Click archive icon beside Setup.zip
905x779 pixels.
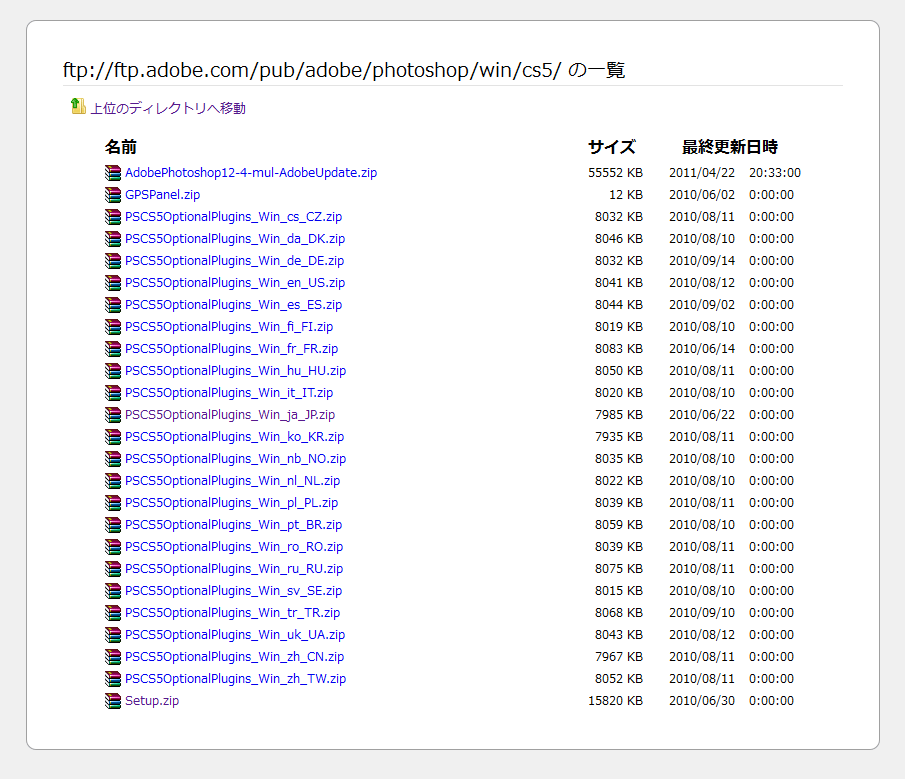tap(113, 699)
